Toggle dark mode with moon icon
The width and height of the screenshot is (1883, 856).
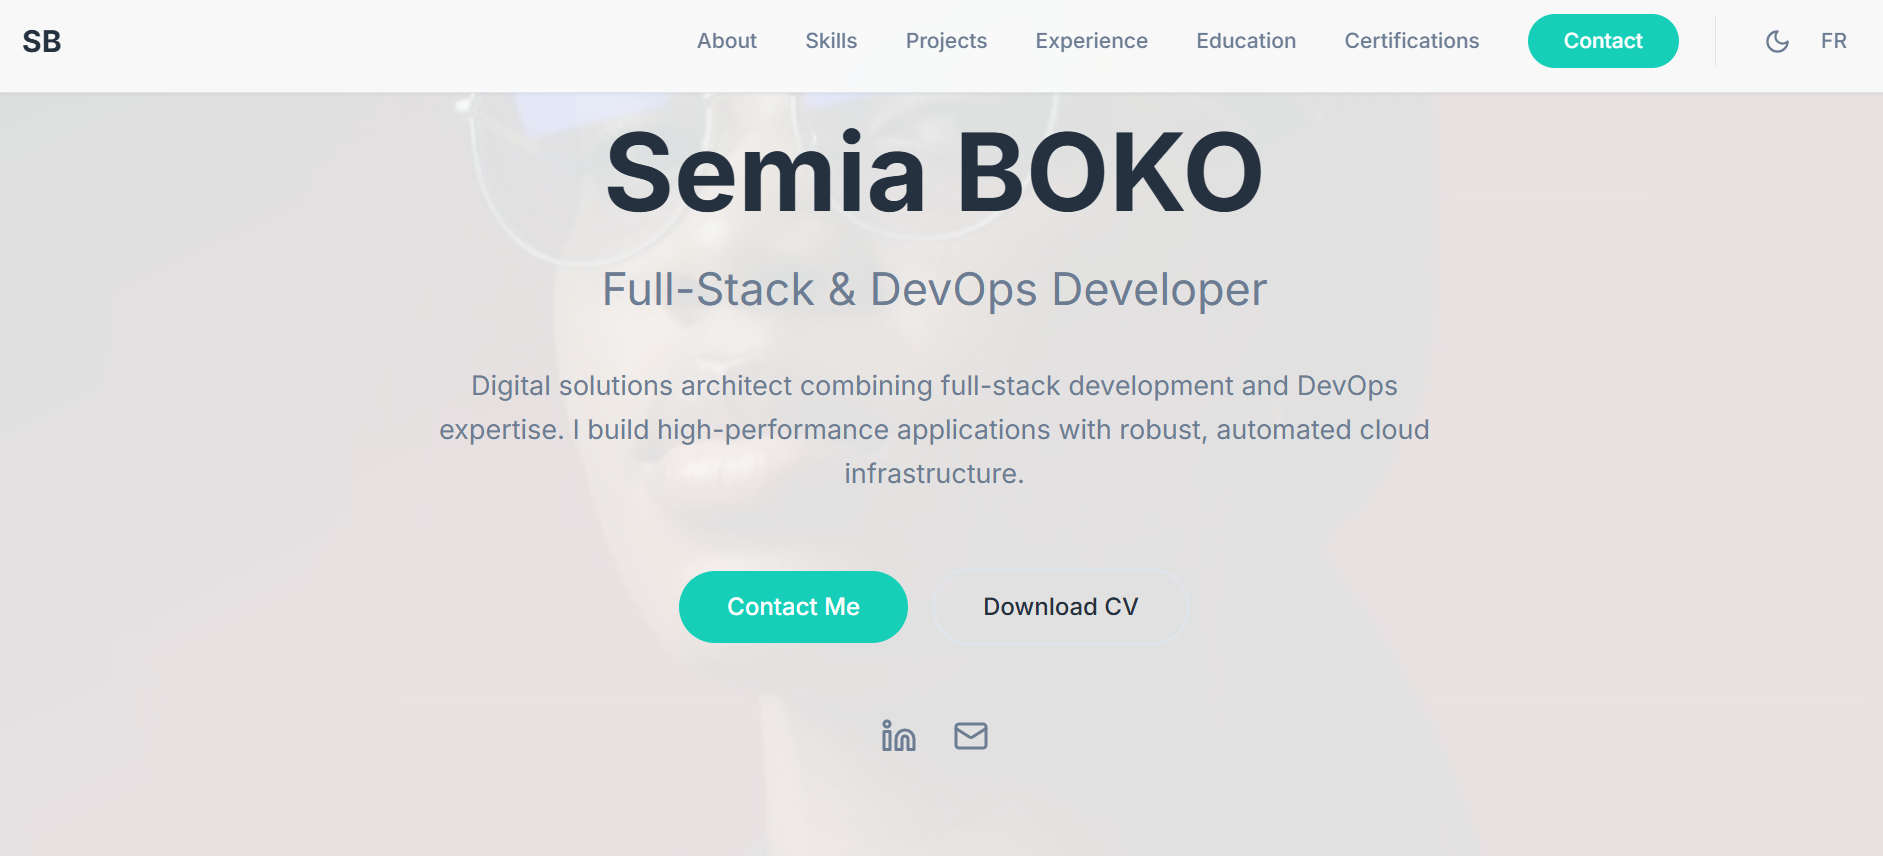tap(1777, 41)
